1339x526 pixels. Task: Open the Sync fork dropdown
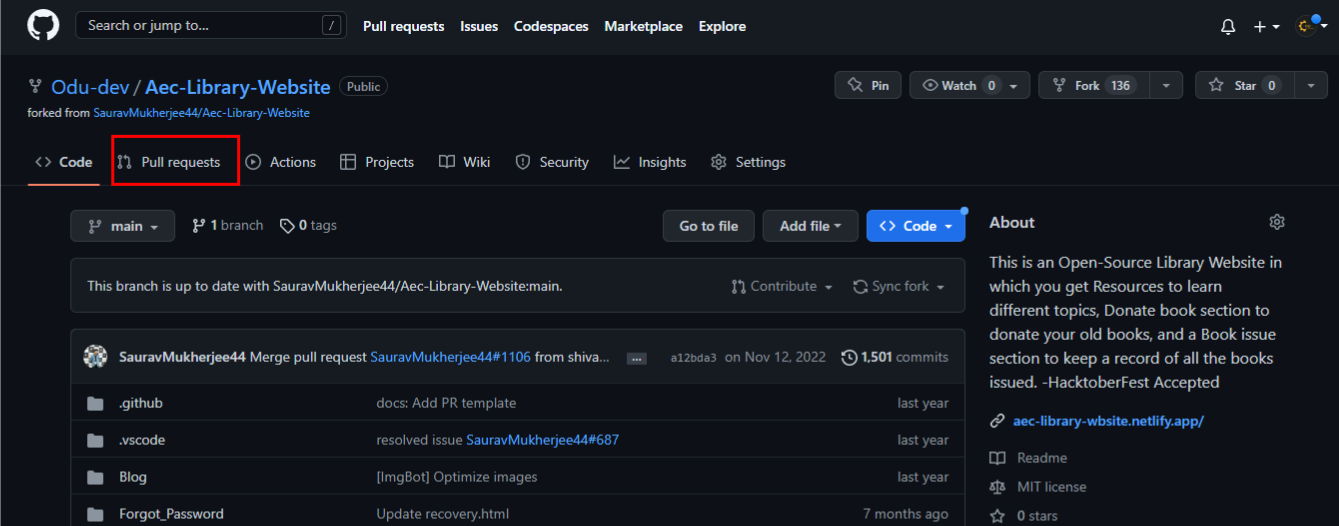898,286
